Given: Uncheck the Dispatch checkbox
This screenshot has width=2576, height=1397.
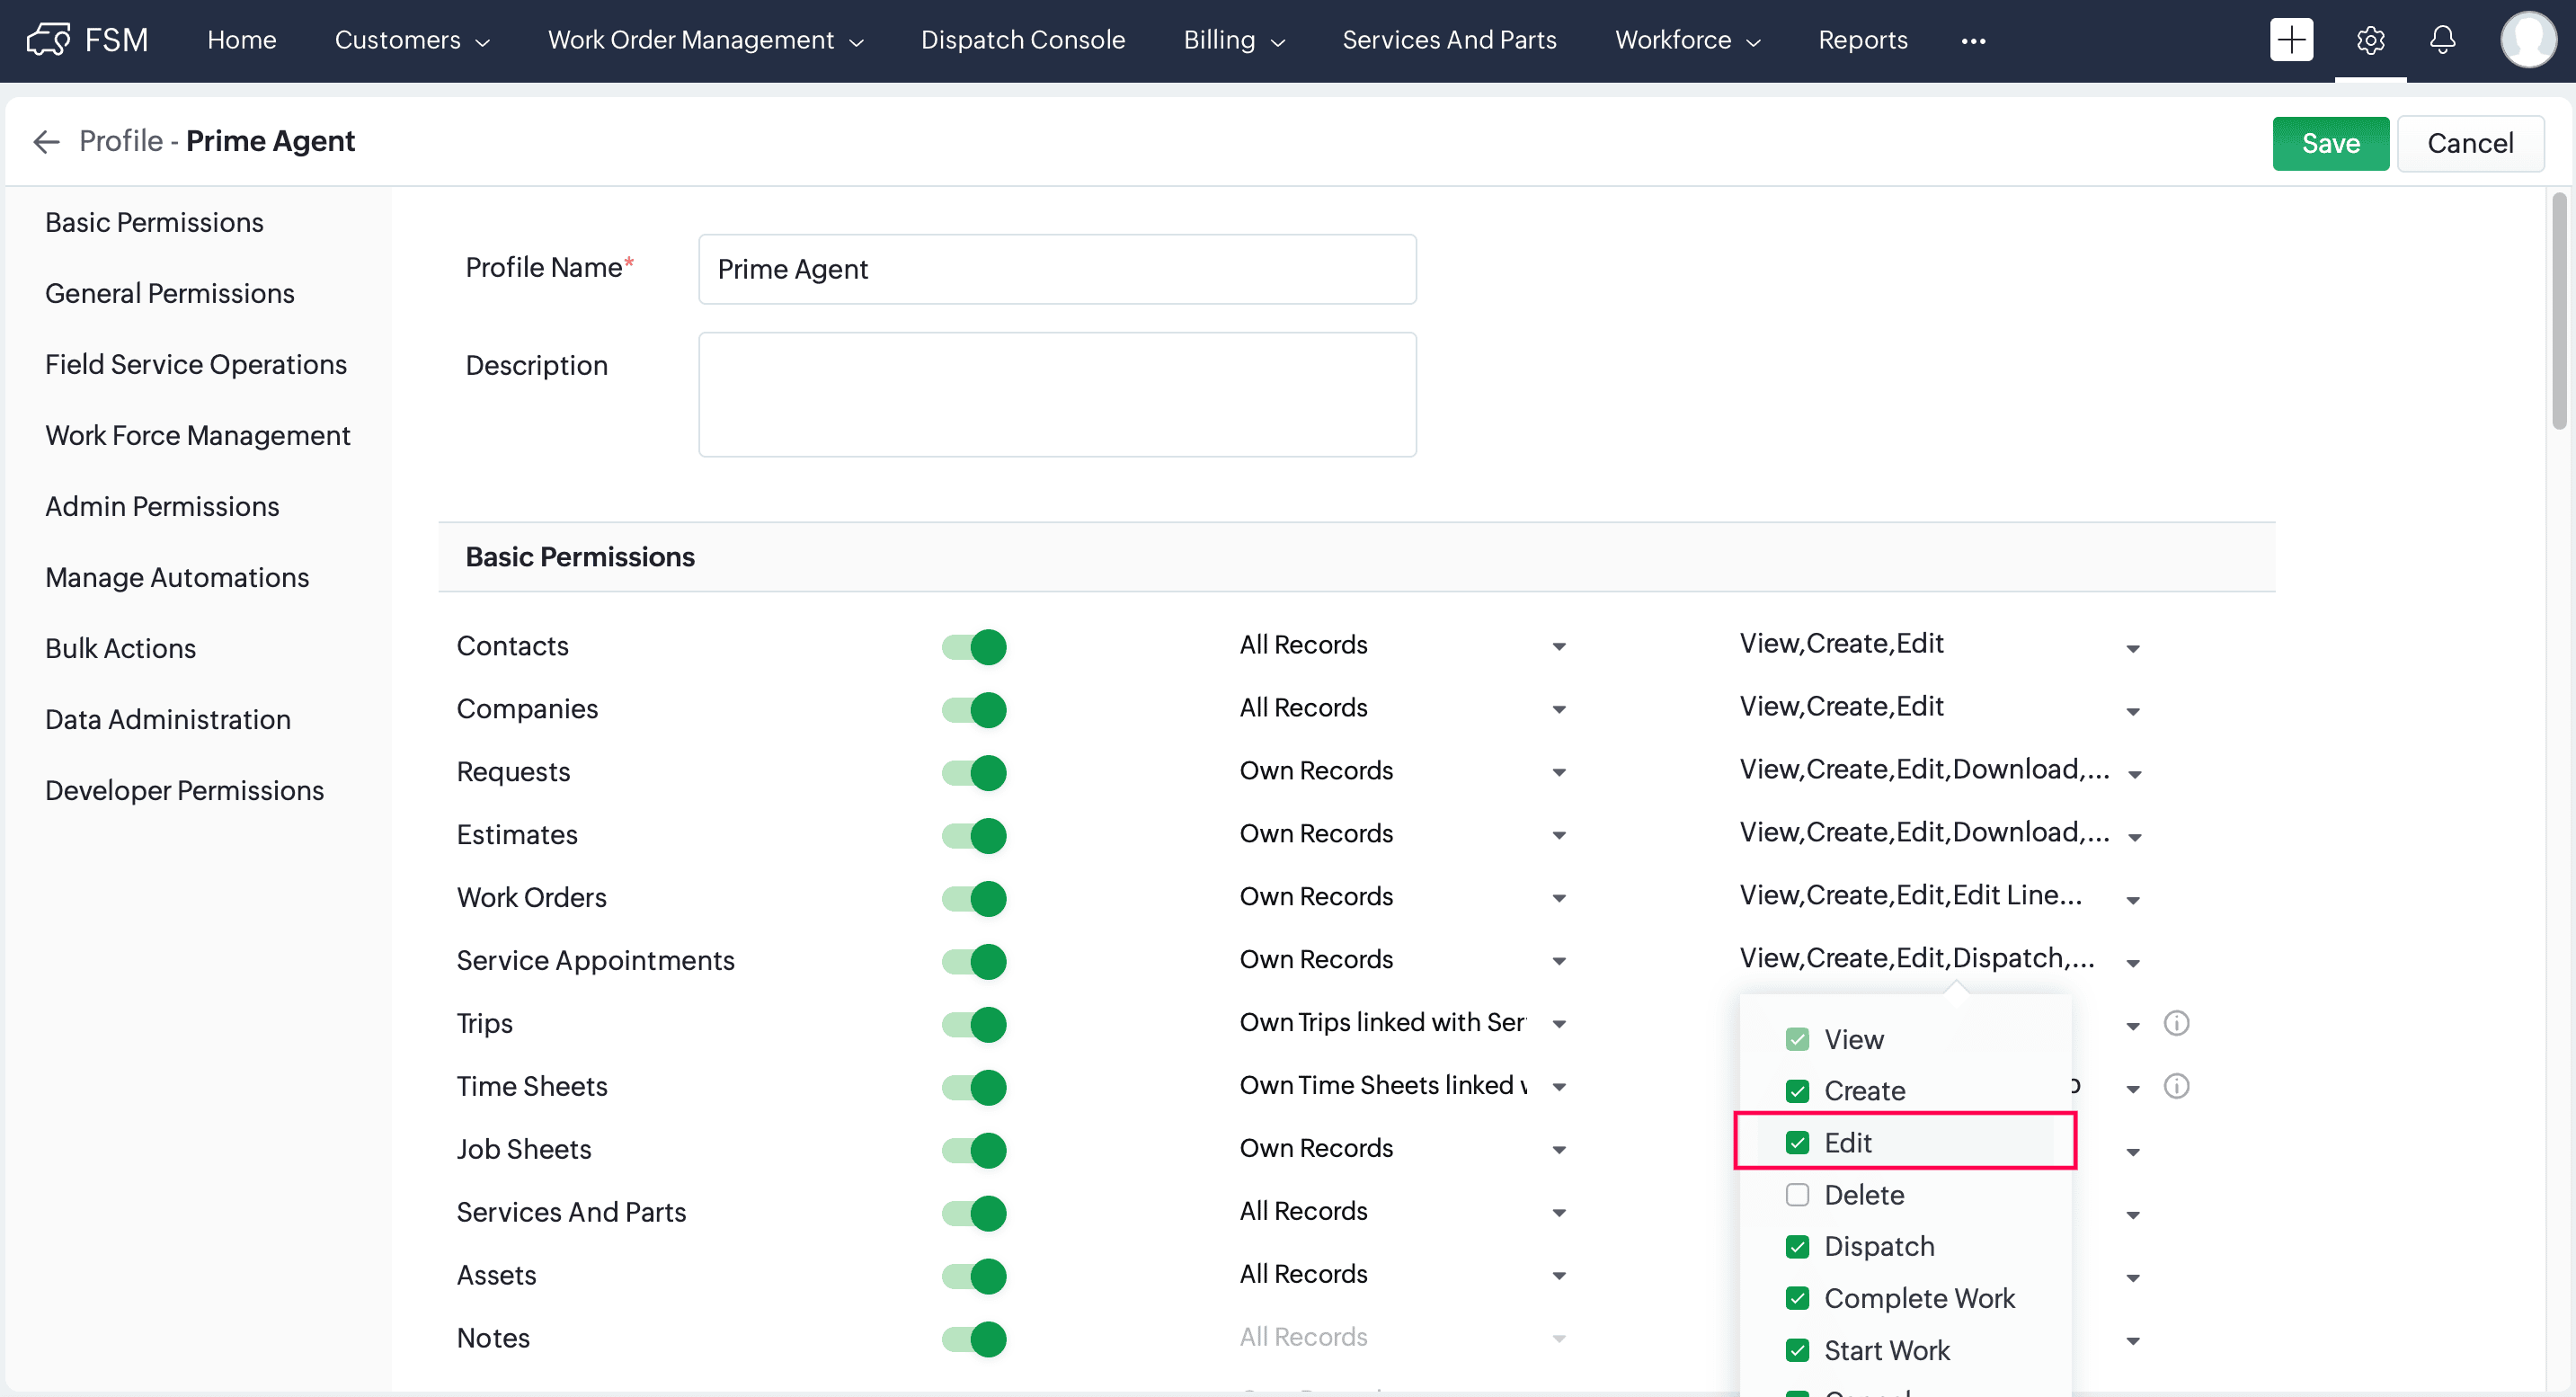Looking at the screenshot, I should (1797, 1247).
